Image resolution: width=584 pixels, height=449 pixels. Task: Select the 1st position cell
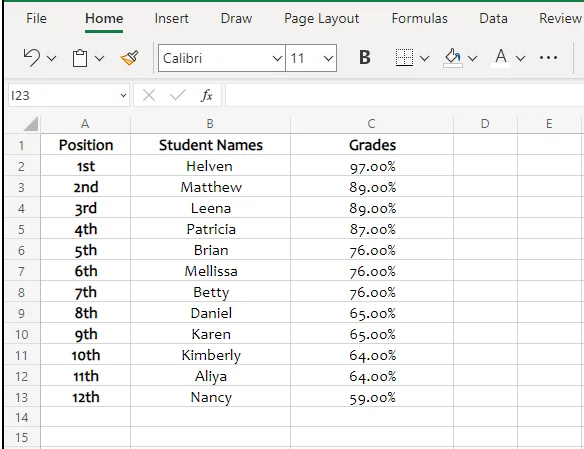pos(86,166)
